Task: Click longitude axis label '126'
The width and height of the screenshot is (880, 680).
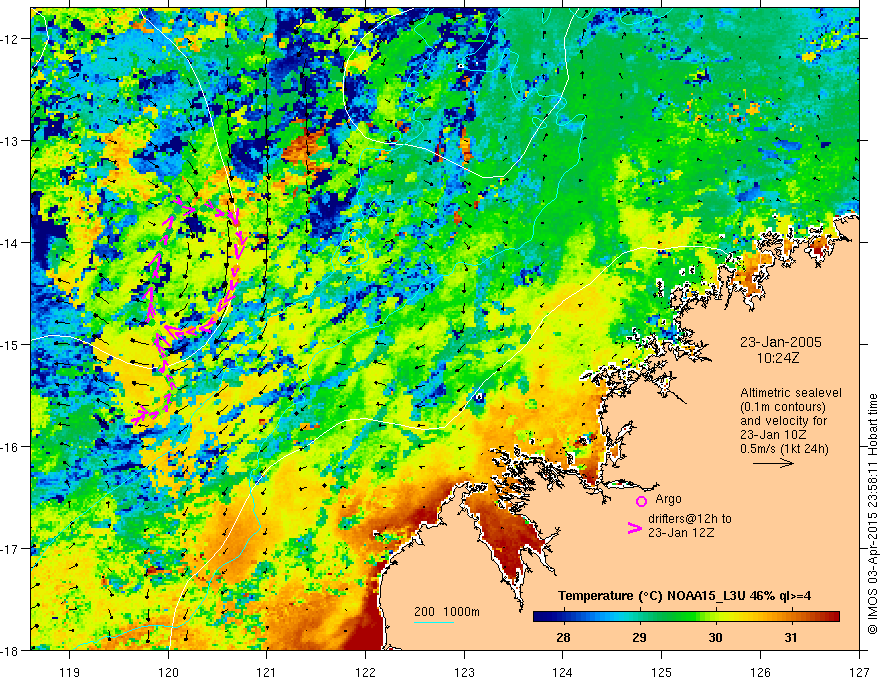Action: (x=760, y=672)
